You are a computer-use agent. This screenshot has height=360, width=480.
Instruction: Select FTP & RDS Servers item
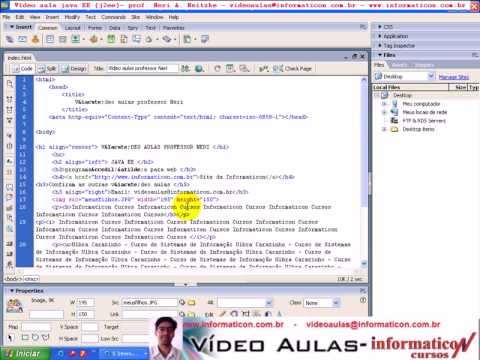click(x=424, y=121)
